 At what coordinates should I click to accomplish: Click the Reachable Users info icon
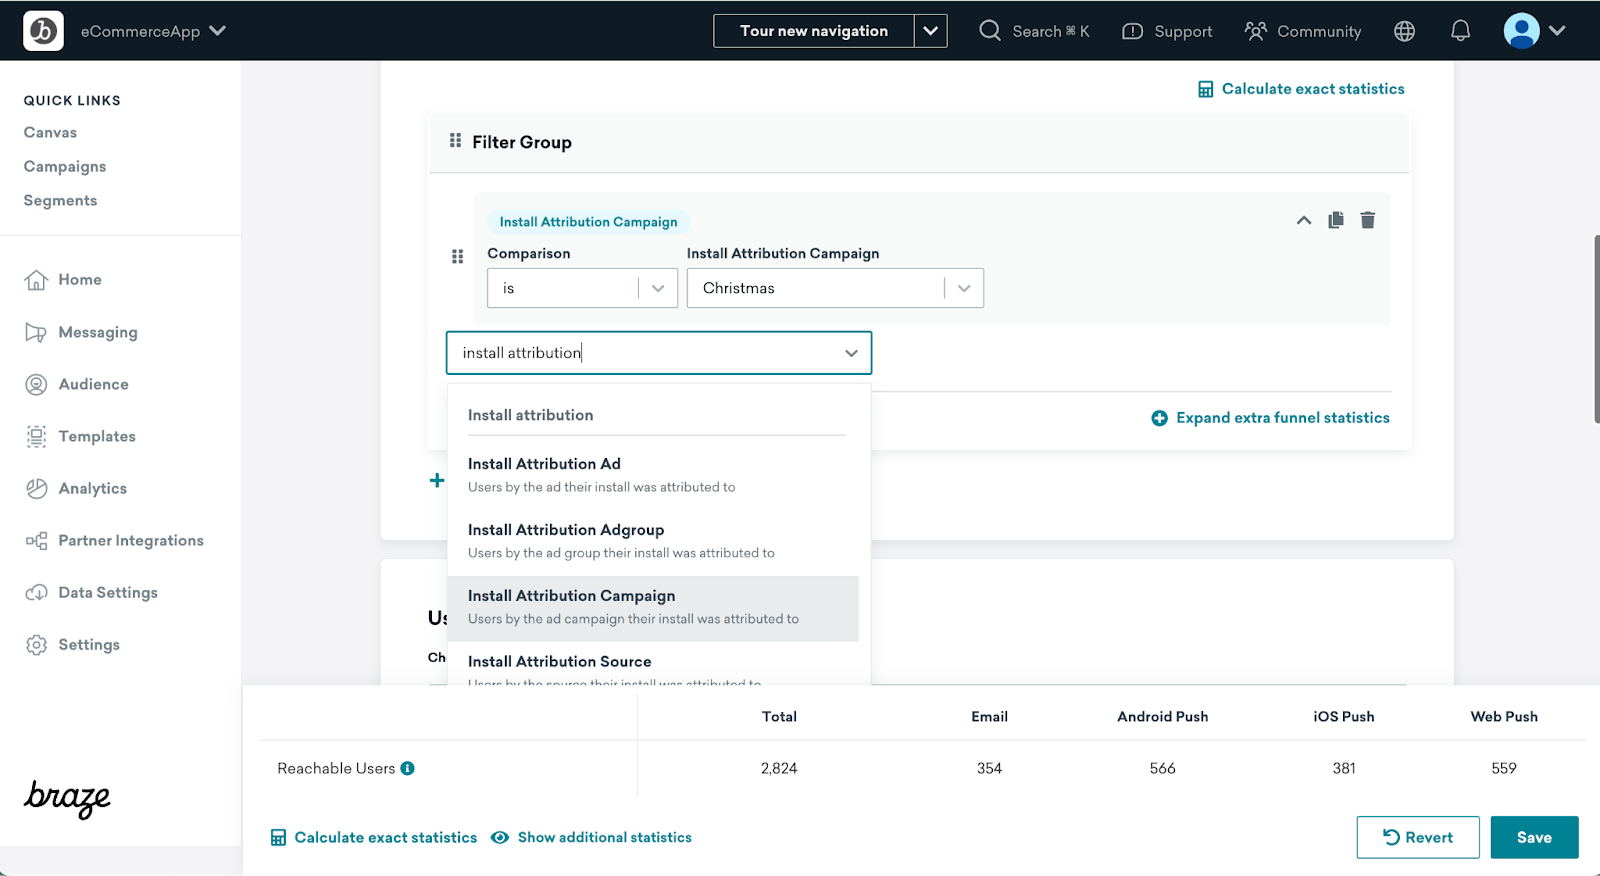[408, 768]
